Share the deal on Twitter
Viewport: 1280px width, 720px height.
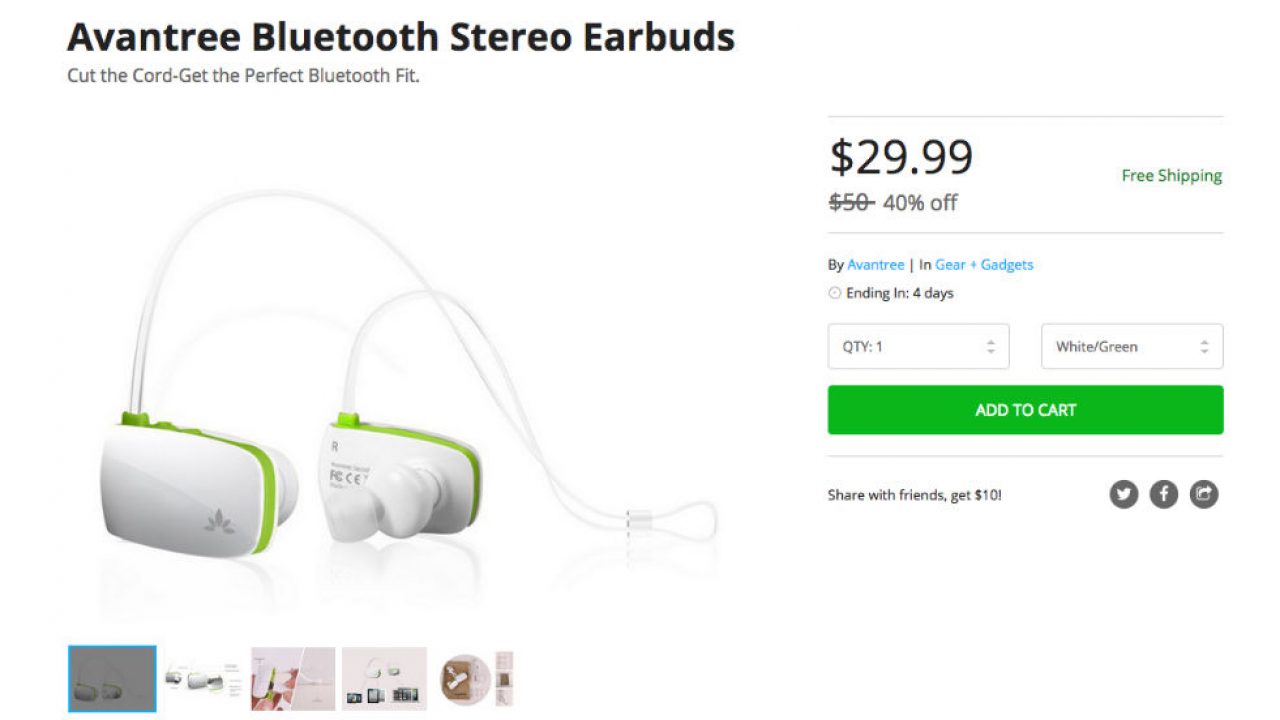click(1124, 494)
